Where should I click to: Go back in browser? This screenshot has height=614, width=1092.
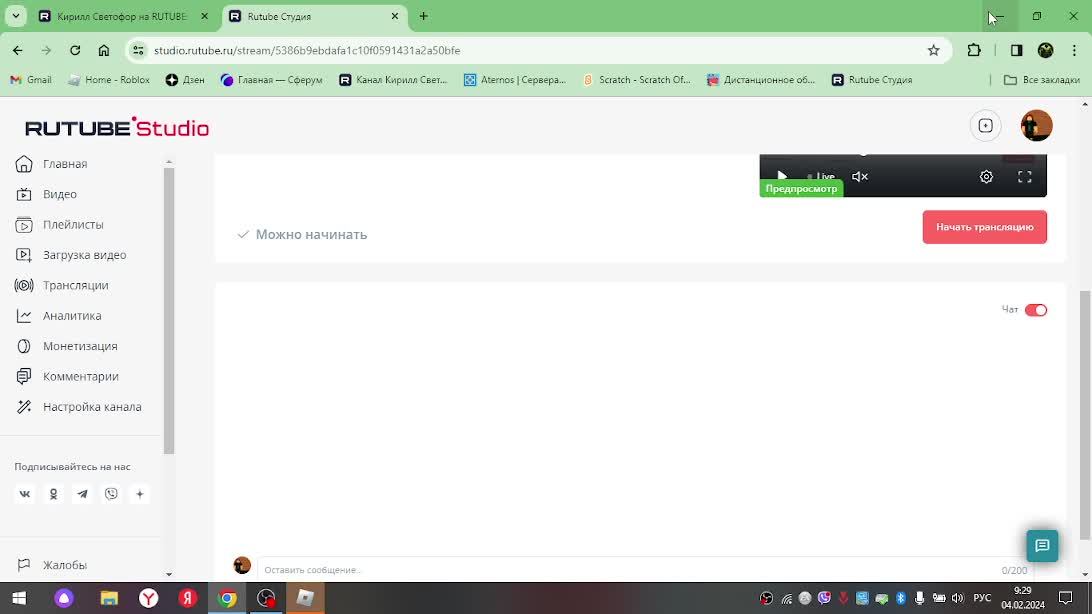point(17,50)
